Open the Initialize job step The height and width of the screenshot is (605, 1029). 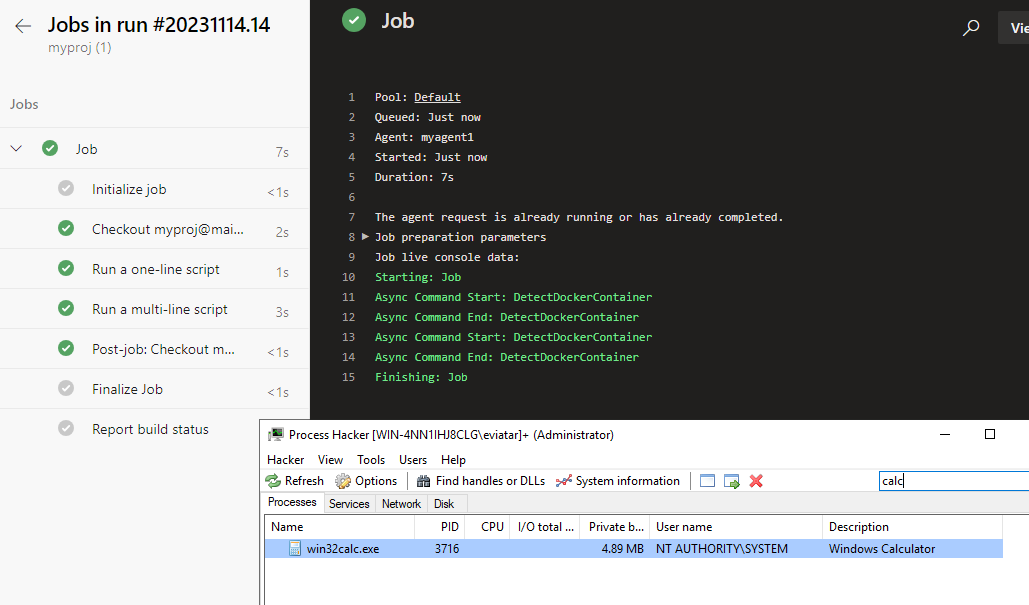click(155, 189)
